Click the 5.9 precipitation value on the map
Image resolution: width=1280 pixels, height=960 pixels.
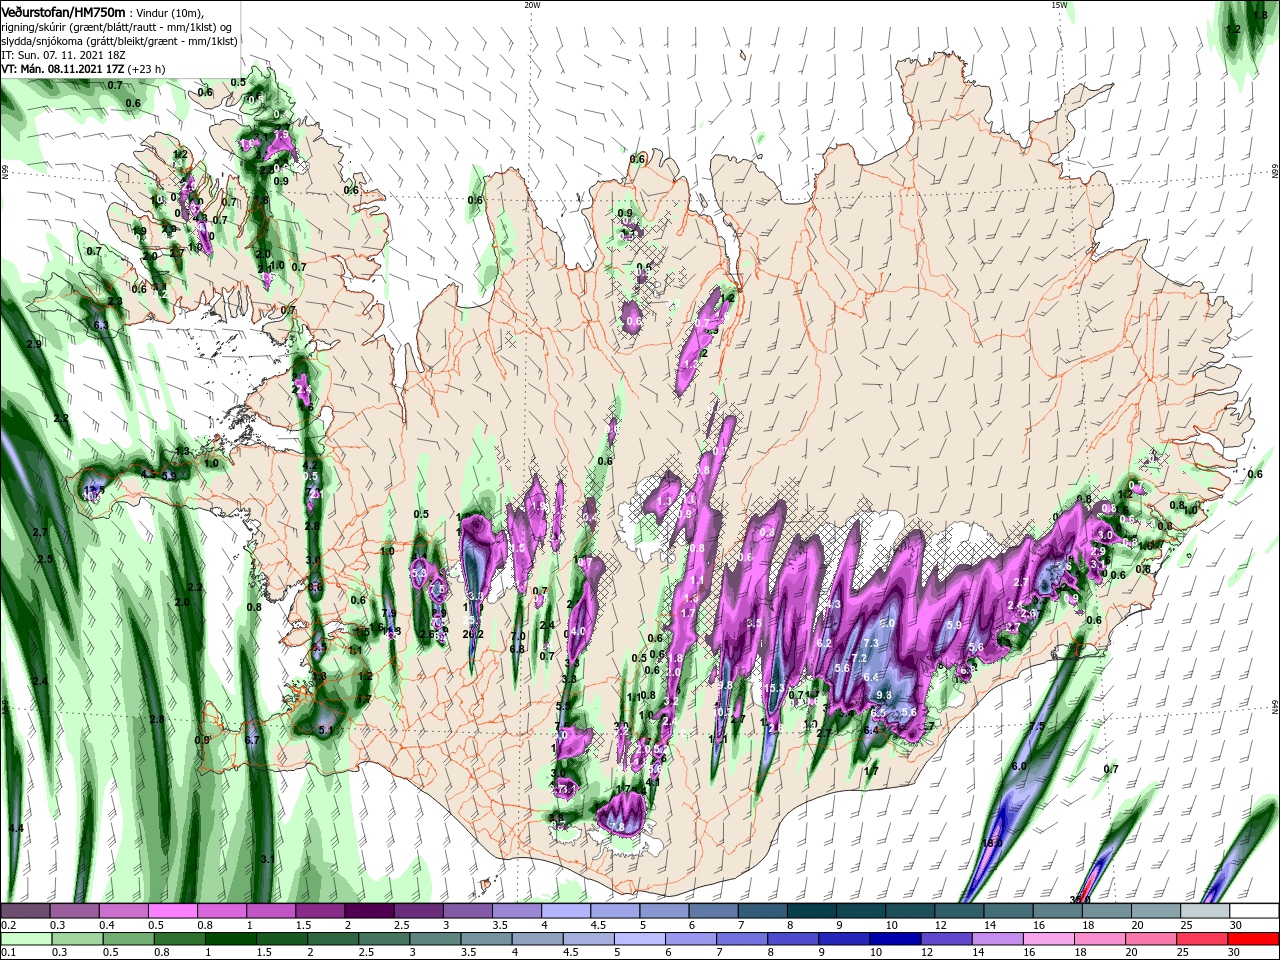coord(953,625)
